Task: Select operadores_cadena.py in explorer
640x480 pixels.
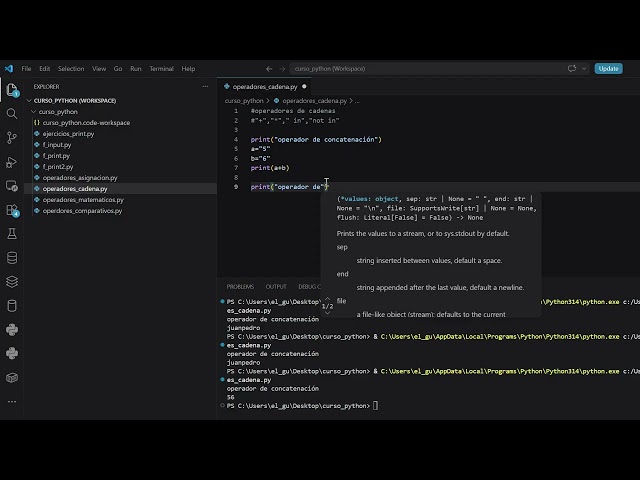Action: tap(75, 189)
